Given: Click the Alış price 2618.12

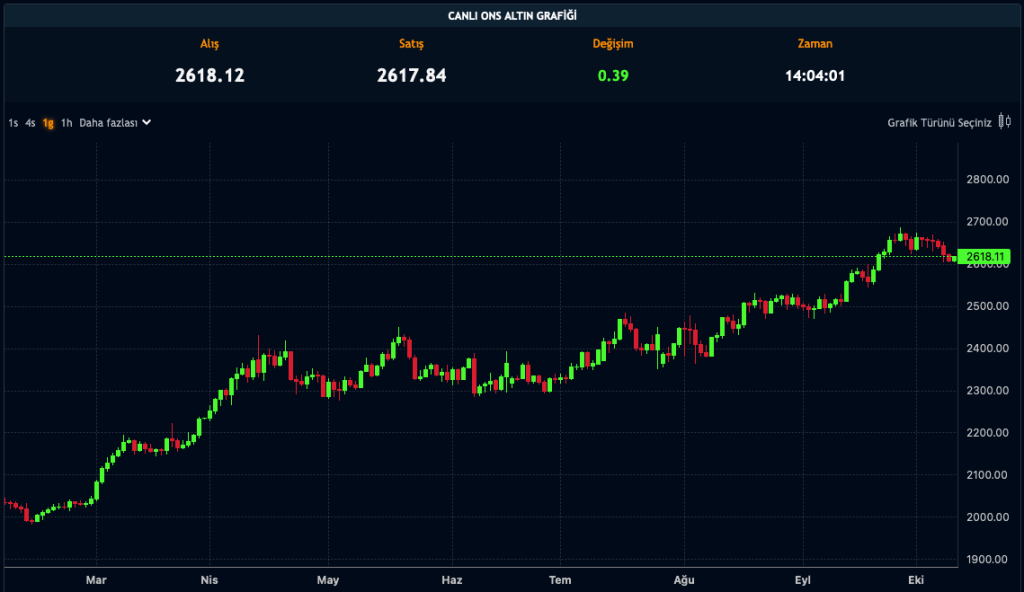Looking at the screenshot, I should pos(210,76).
